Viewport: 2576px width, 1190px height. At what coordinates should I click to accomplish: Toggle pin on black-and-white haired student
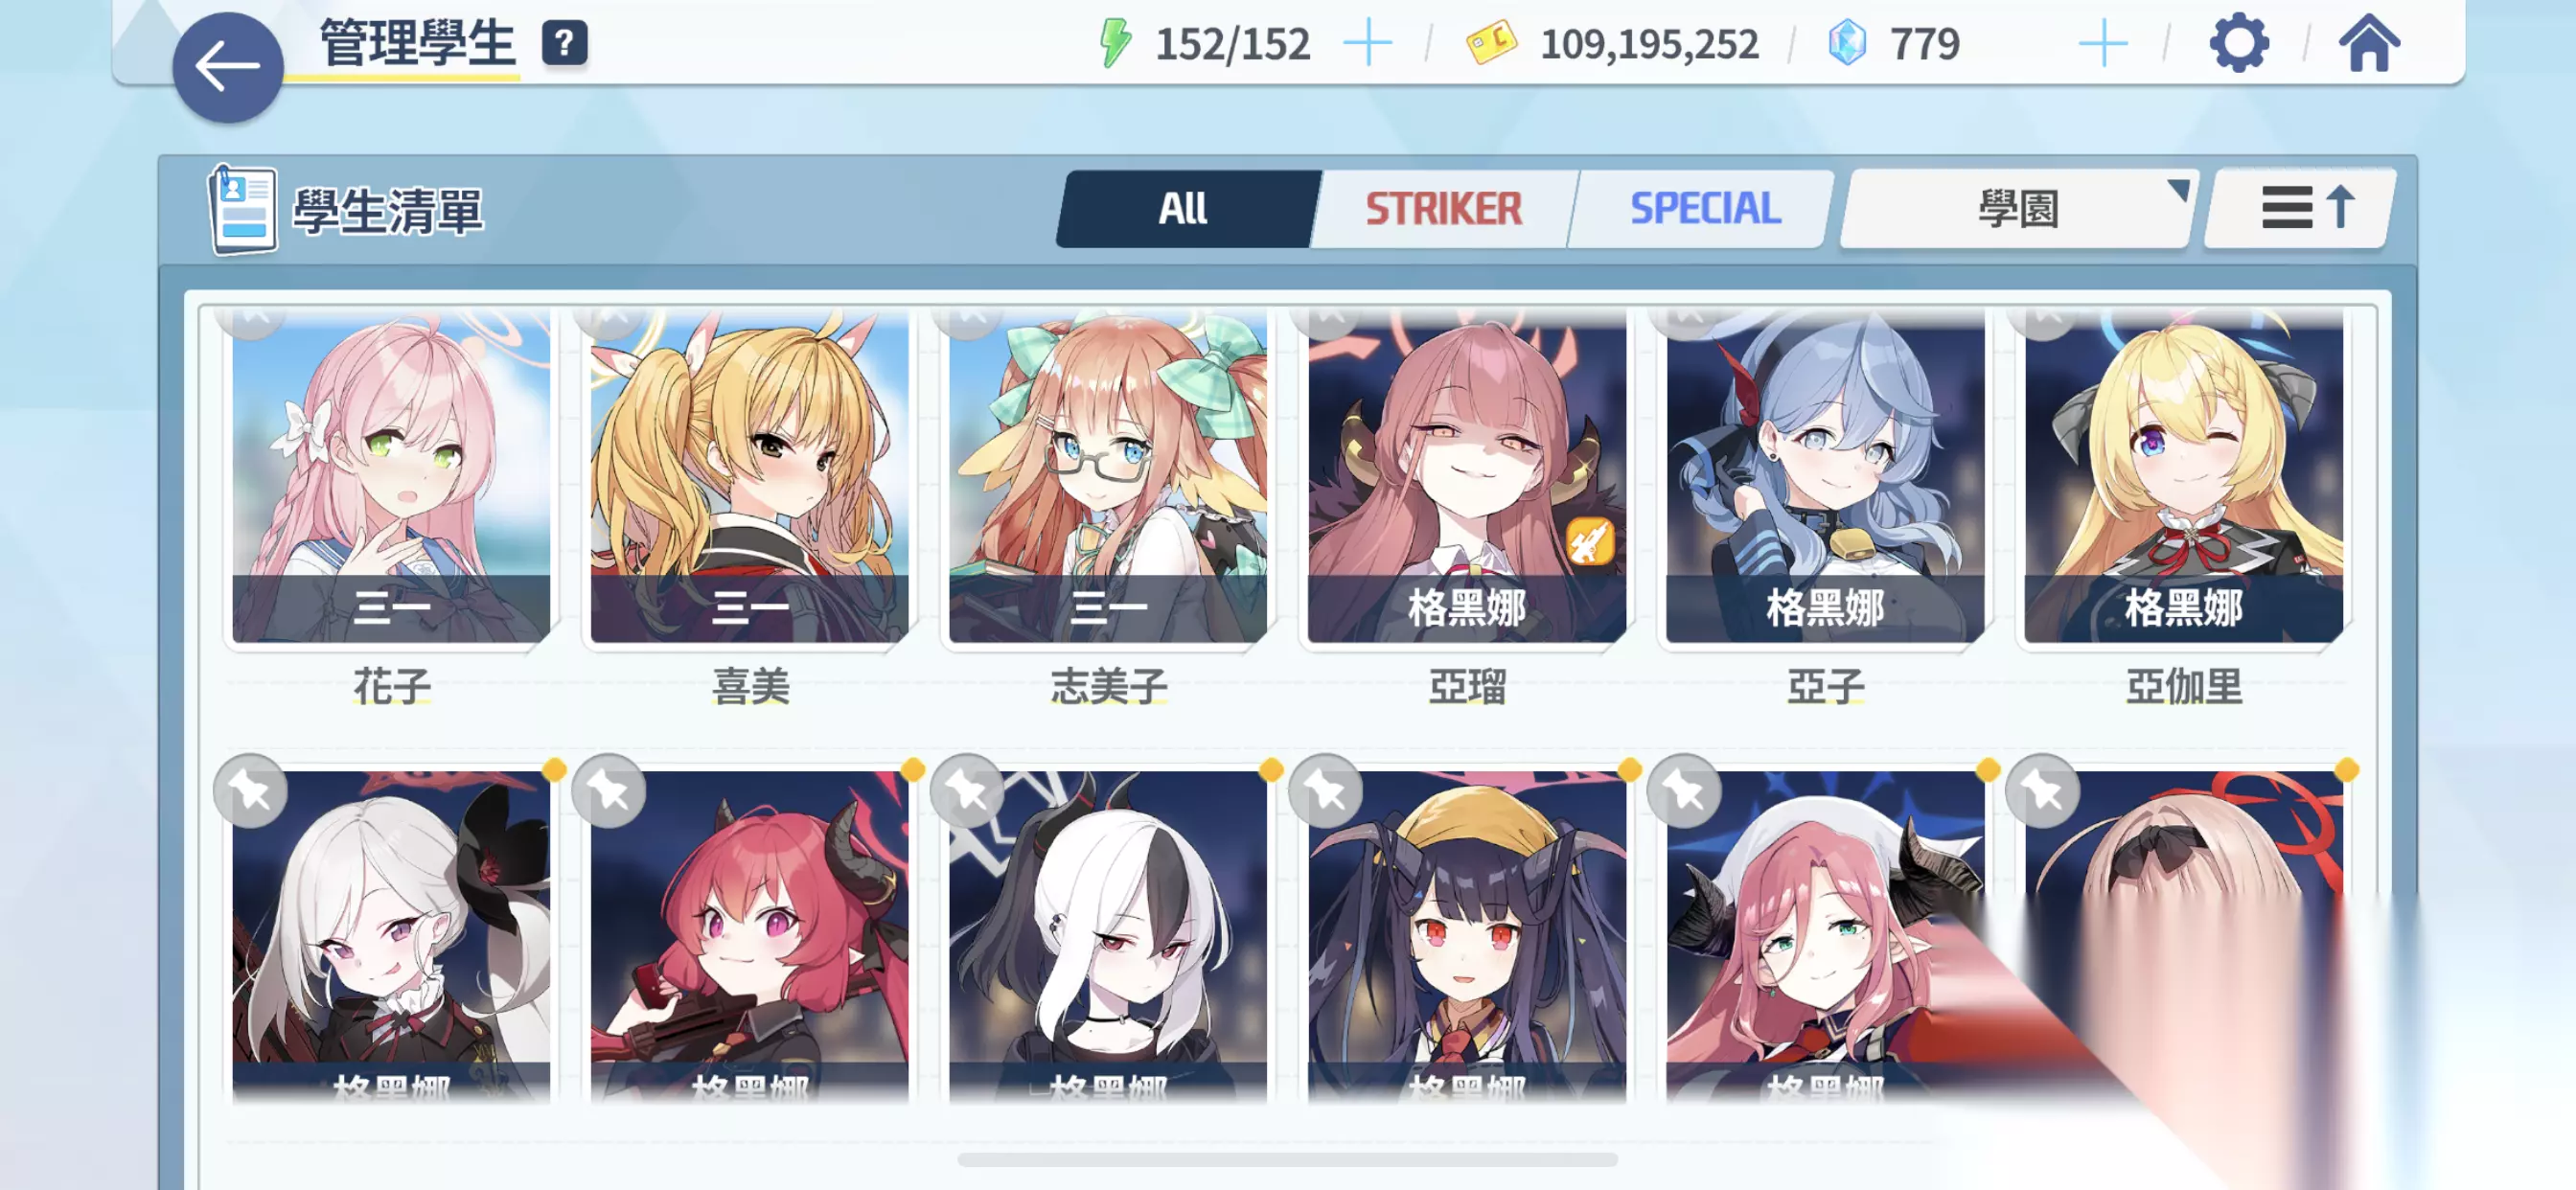coord(967,791)
